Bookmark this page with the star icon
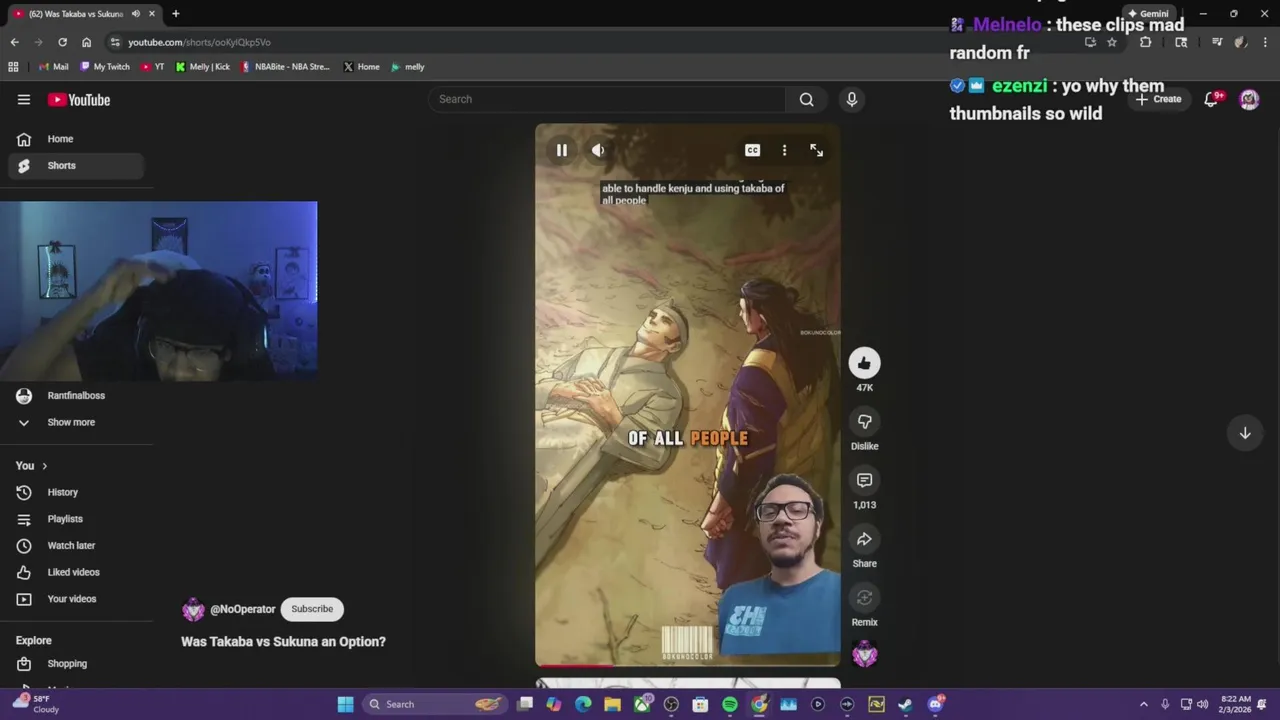 [x=1111, y=42]
